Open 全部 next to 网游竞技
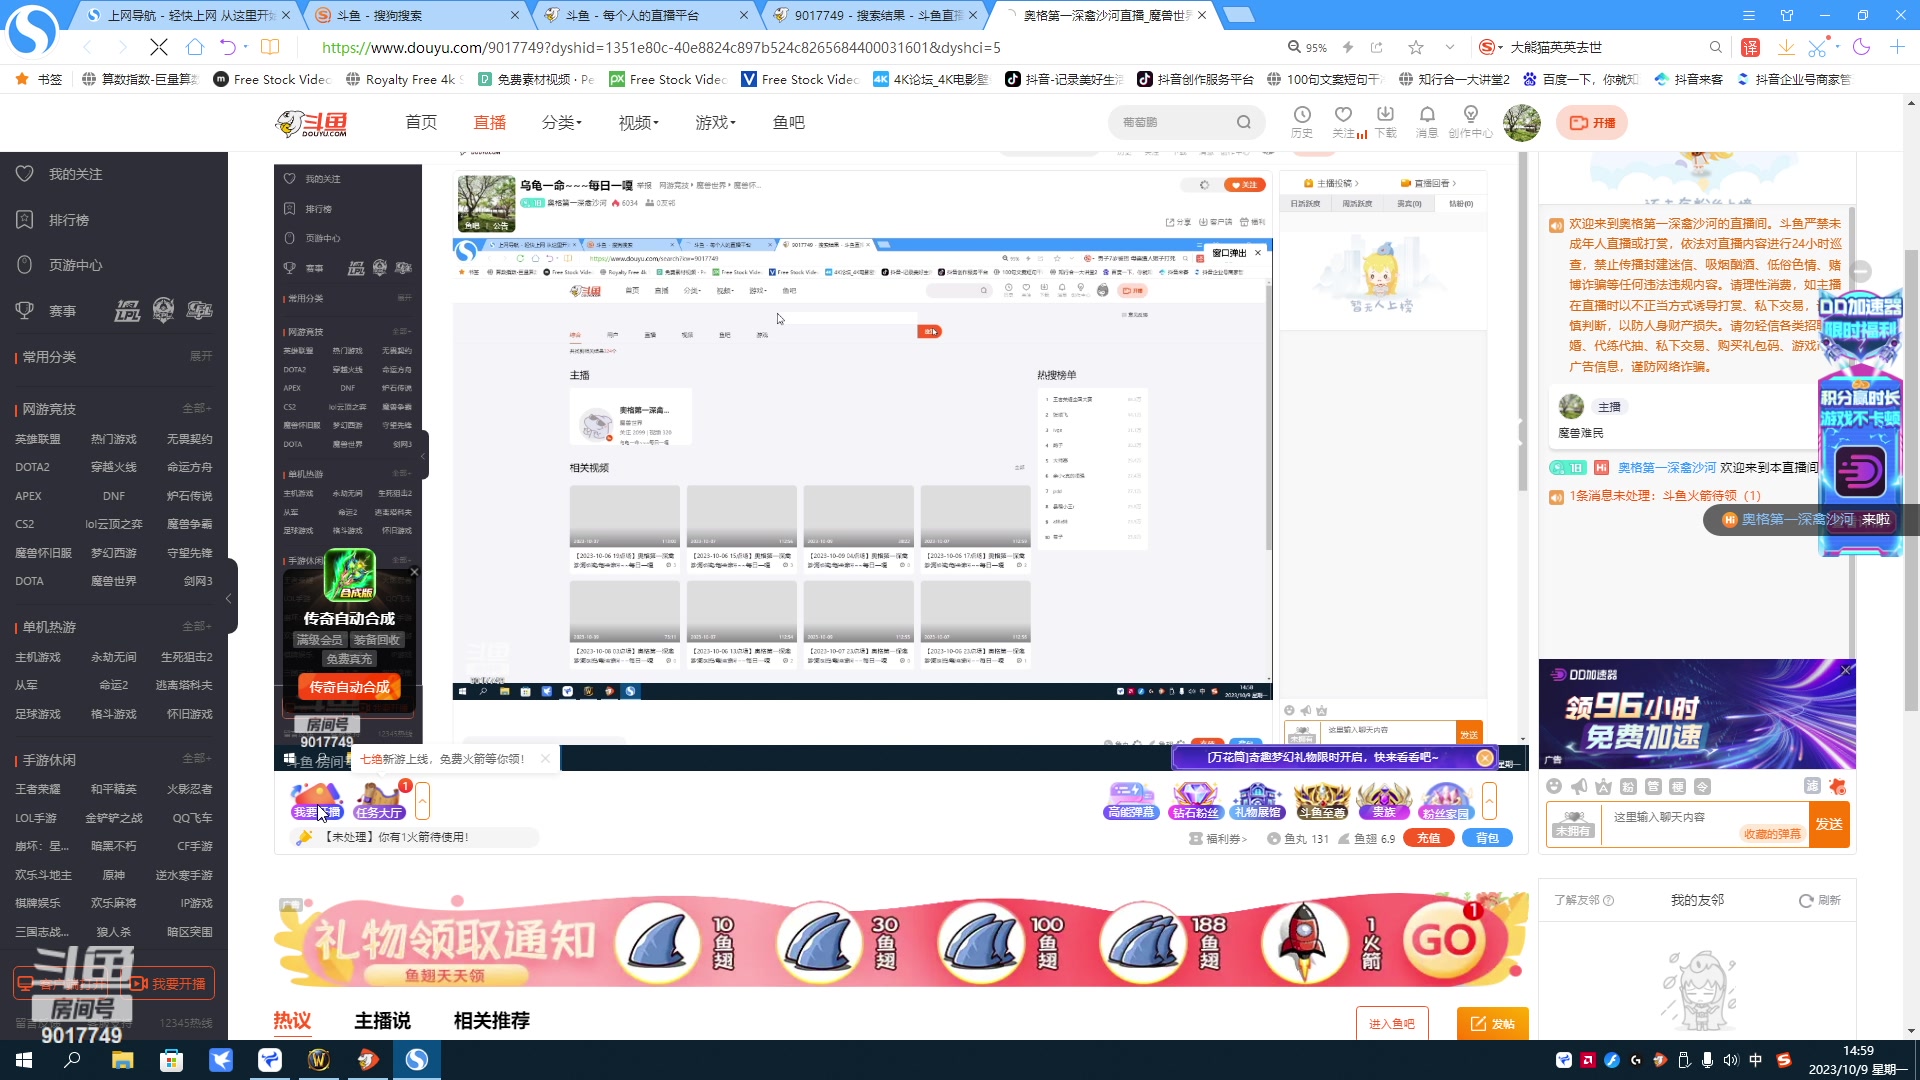 (x=196, y=409)
